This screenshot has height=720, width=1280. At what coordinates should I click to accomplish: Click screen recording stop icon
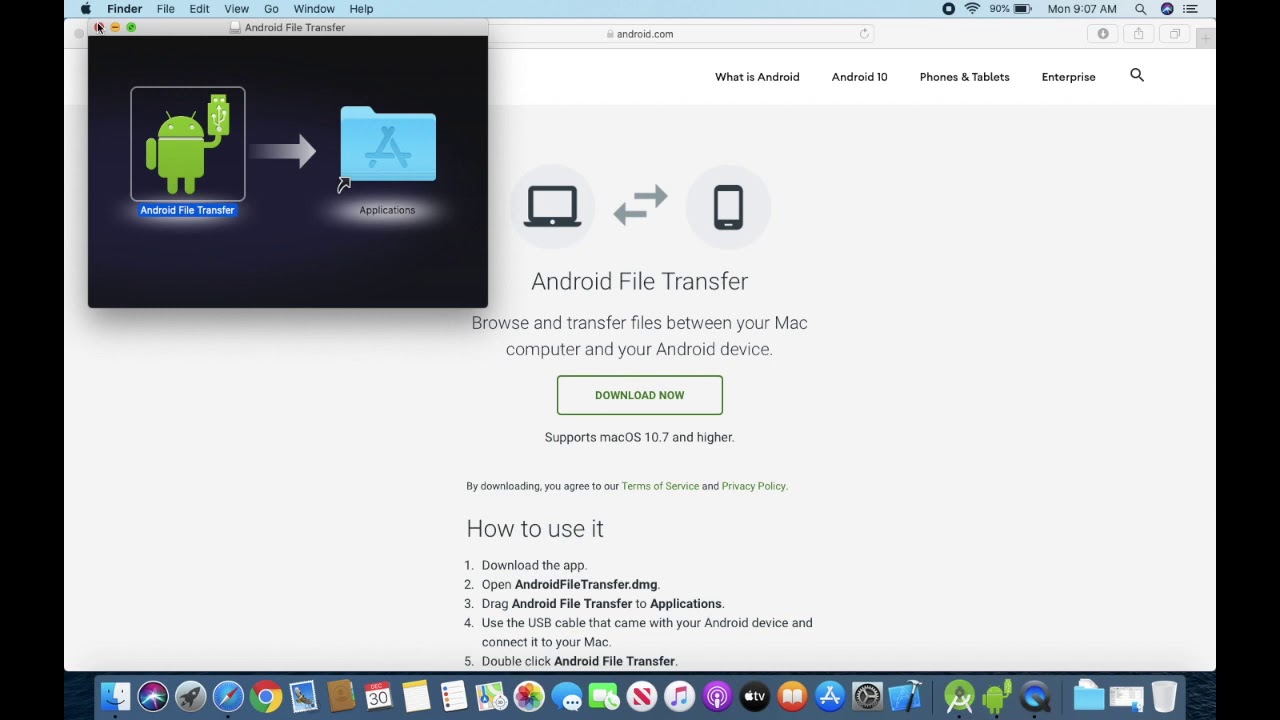click(948, 9)
